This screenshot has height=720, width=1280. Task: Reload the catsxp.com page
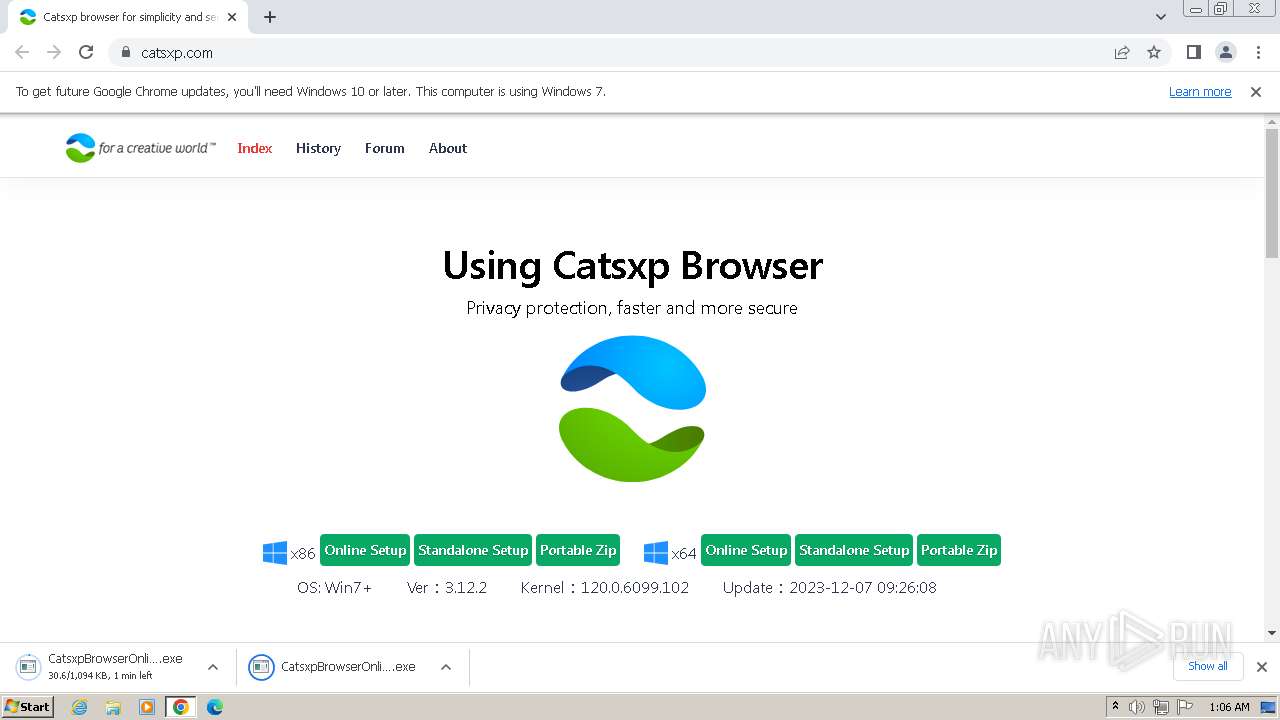coord(86,52)
